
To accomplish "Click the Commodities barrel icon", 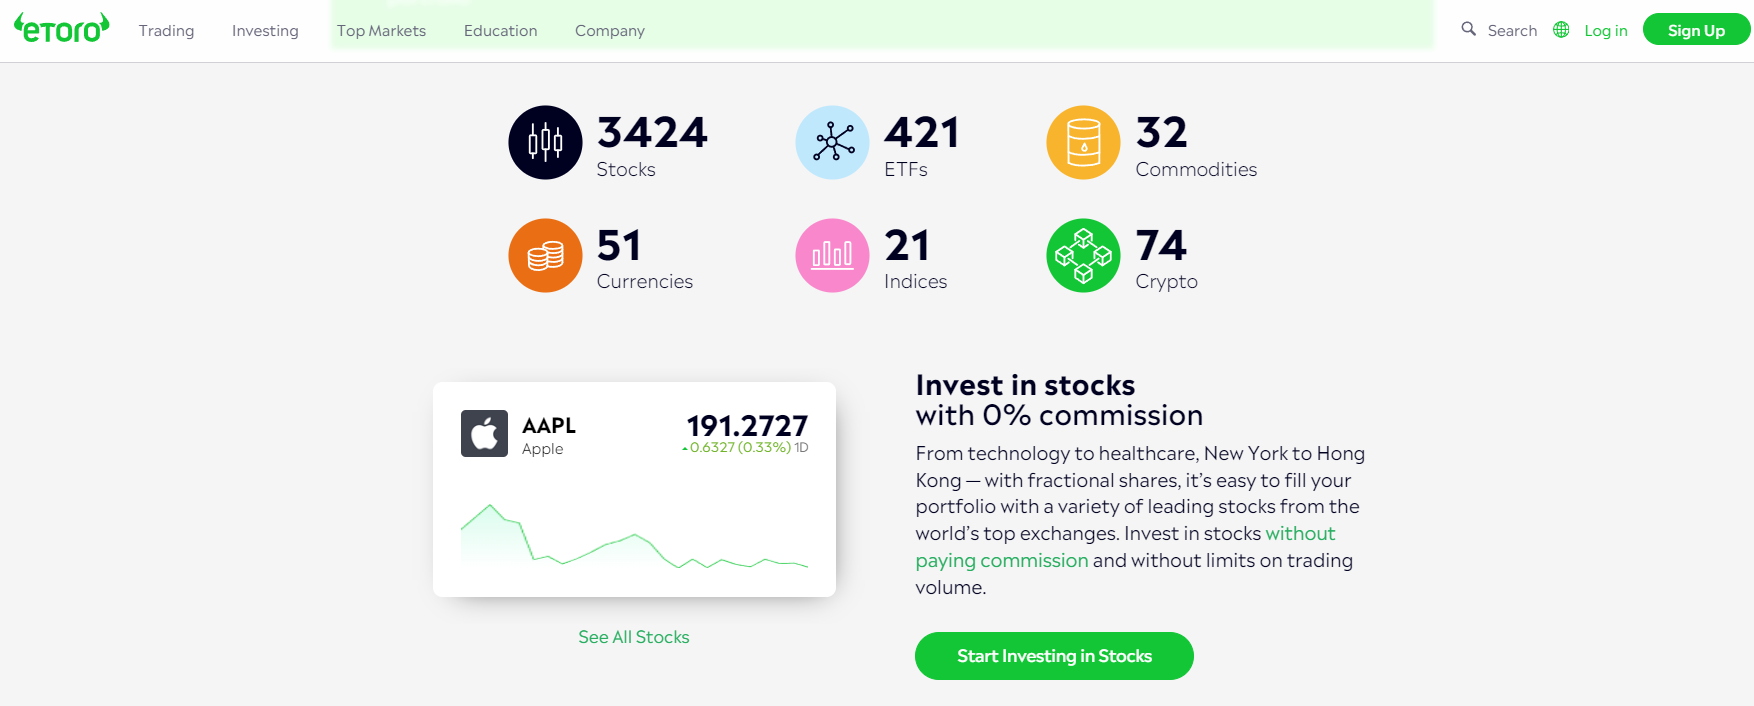I will click(1083, 142).
